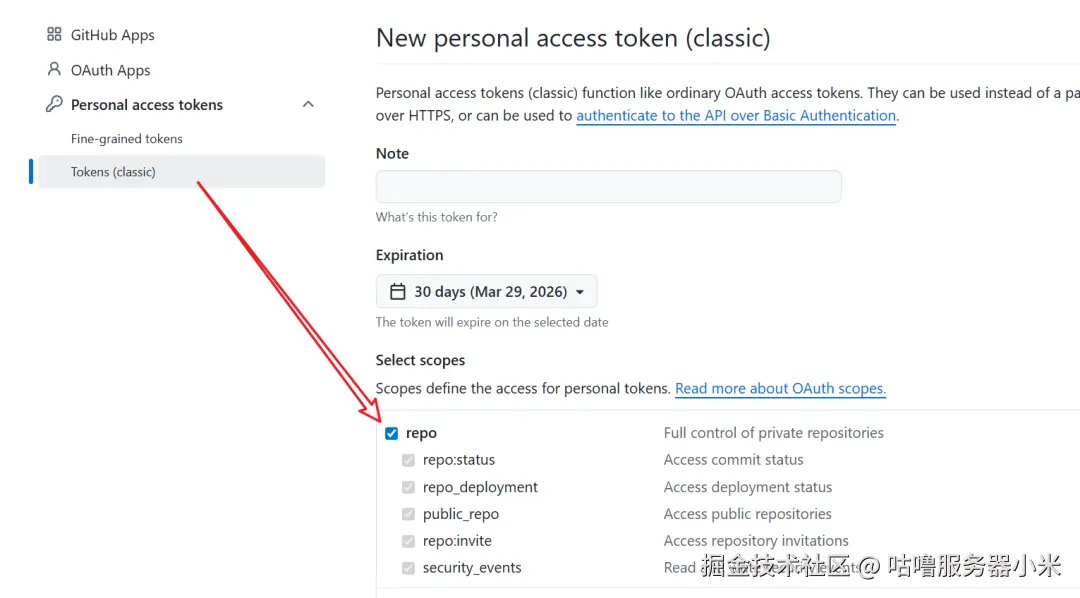Click the GitHub Apps grid icon
Image resolution: width=1080 pixels, height=598 pixels.
tap(54, 35)
